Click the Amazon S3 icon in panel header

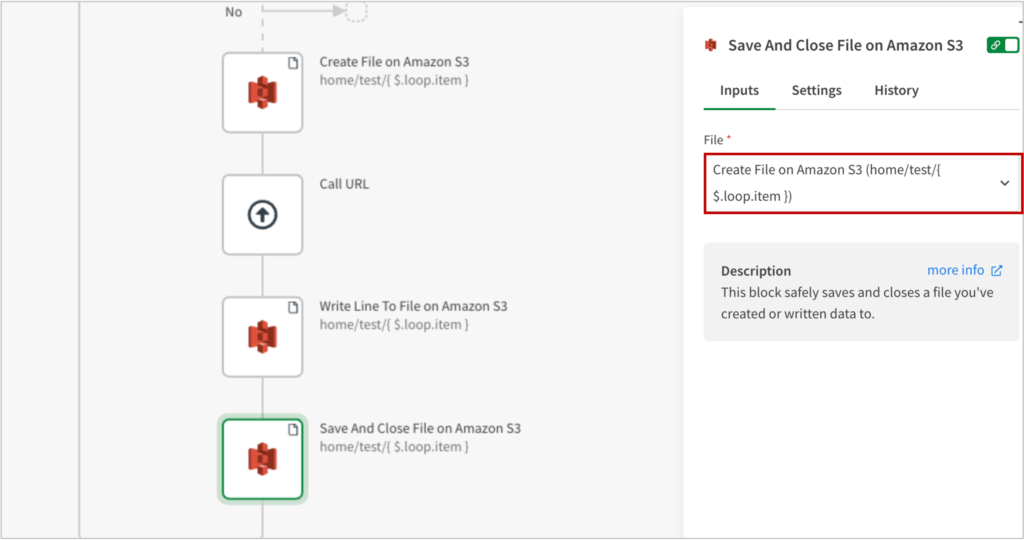(711, 45)
